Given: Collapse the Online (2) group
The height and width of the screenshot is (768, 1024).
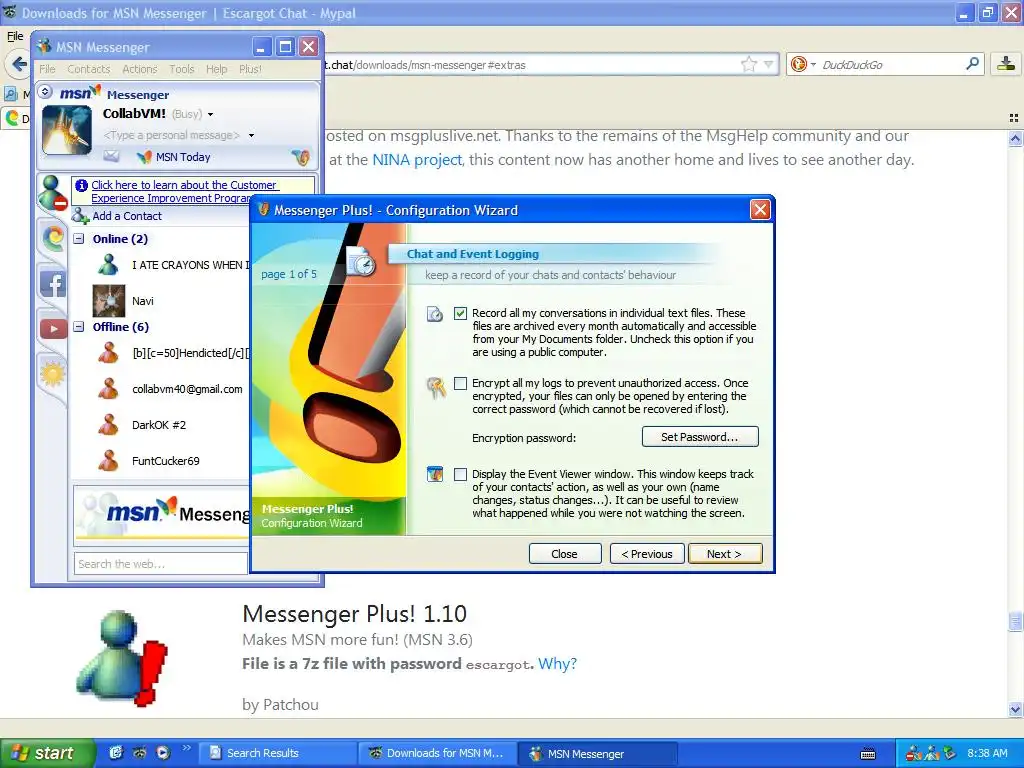Looking at the screenshot, I should click(79, 239).
